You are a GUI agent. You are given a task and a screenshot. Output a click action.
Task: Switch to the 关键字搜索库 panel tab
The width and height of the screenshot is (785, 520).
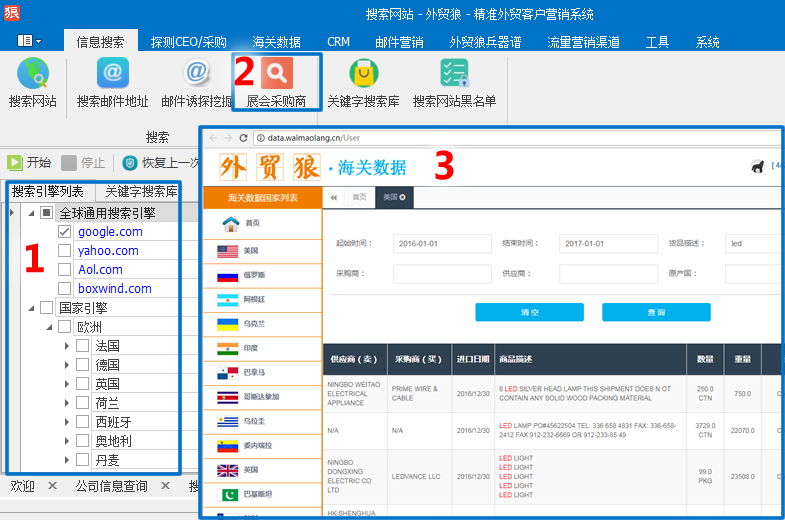click(141, 191)
